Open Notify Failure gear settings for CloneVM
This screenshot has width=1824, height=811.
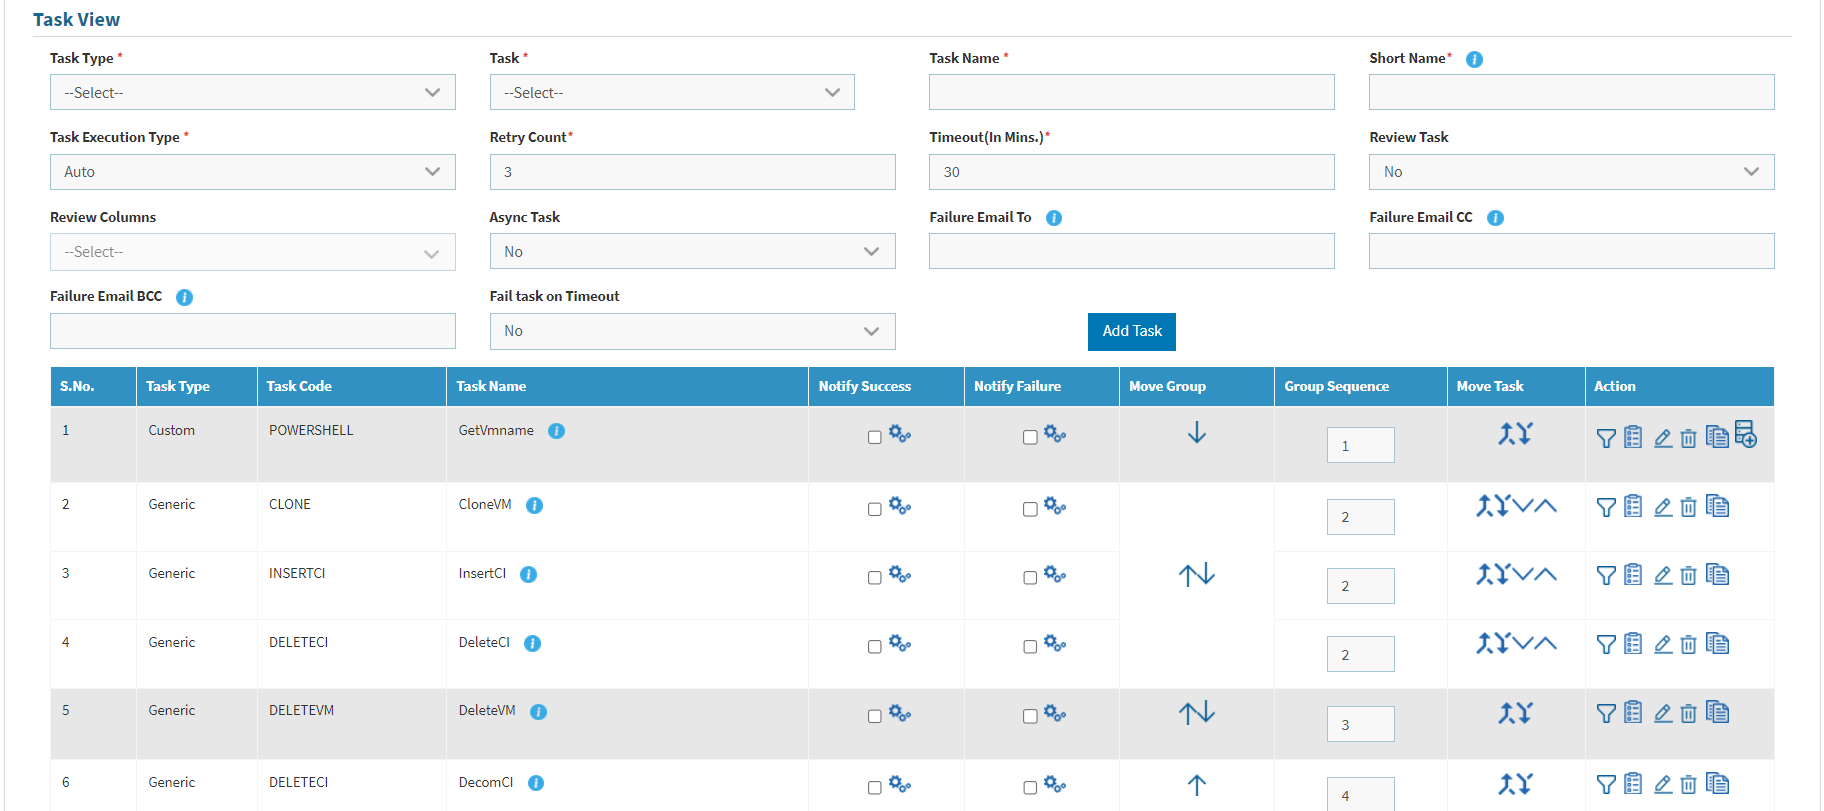(1055, 506)
